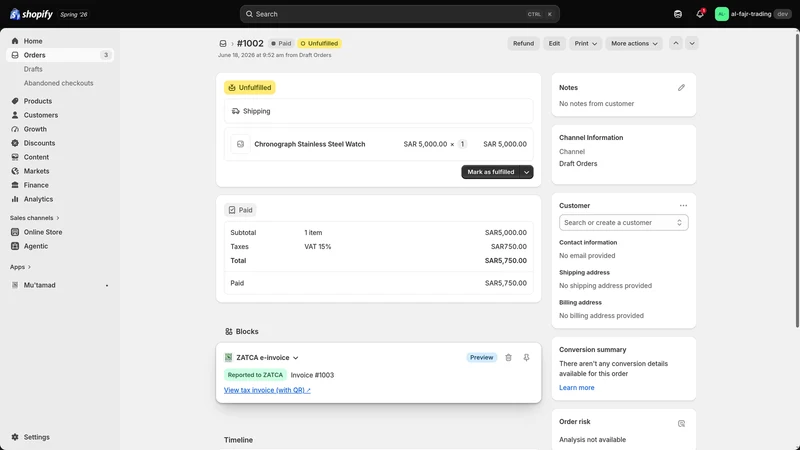The height and width of the screenshot is (450, 800).
Task: Open the Customer section three-dot menu
Action: click(683, 206)
